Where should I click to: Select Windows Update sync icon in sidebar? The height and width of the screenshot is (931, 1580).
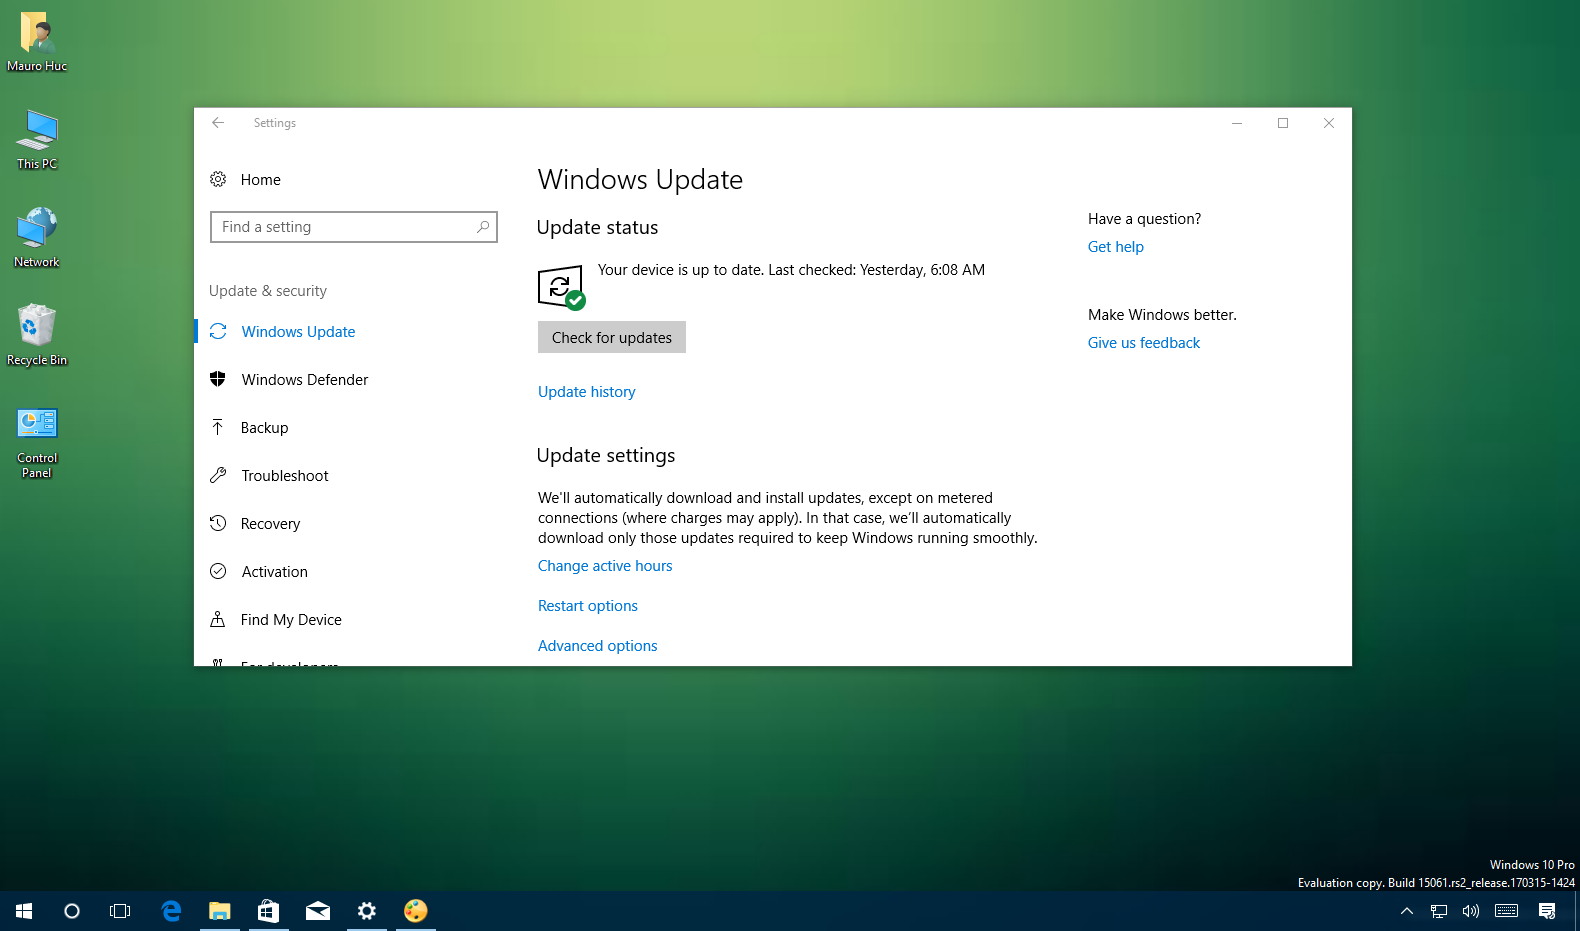point(218,331)
